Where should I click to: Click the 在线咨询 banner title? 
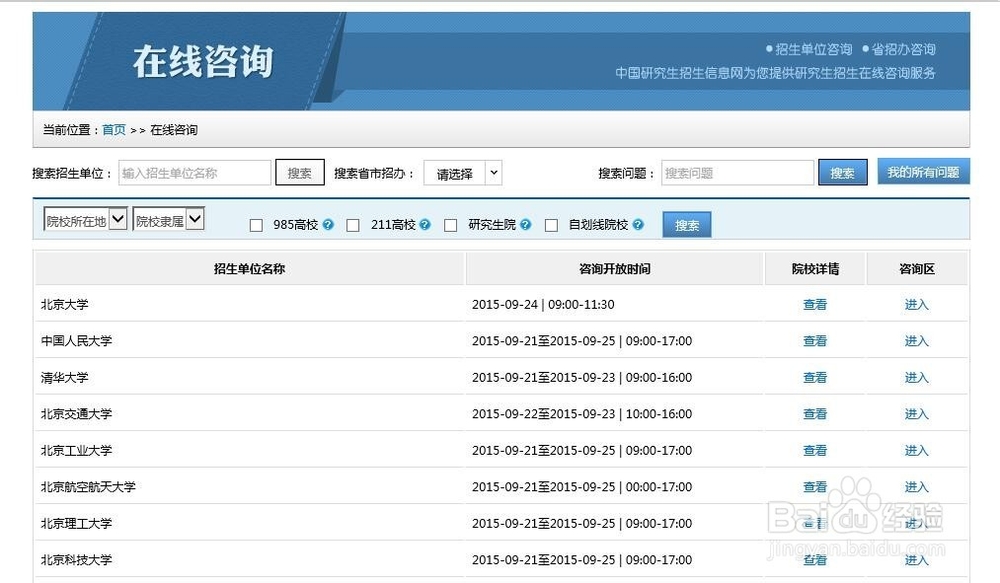pos(203,62)
